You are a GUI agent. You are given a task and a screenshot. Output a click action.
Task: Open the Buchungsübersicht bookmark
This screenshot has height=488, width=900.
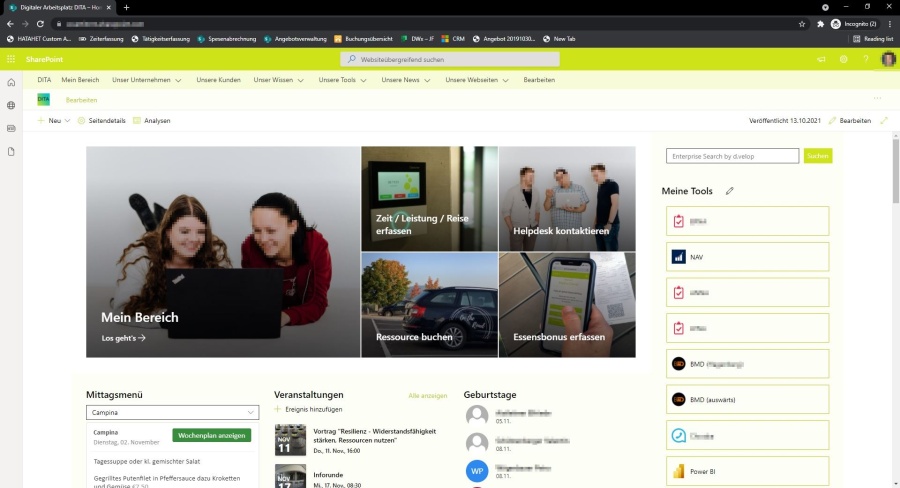pyautogui.click(x=363, y=39)
